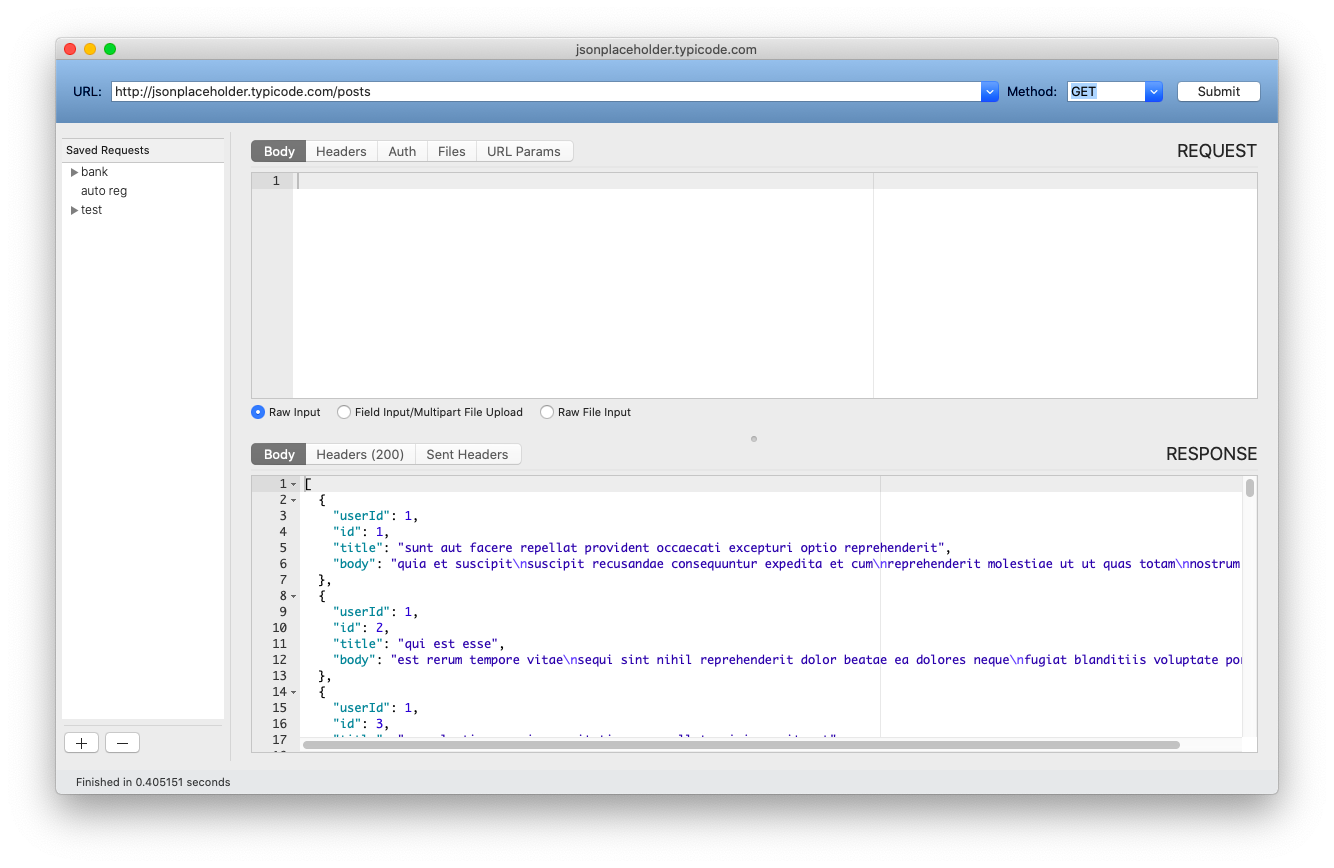The width and height of the screenshot is (1334, 868).
Task: Open the URL history dropdown arrow
Action: pos(990,91)
